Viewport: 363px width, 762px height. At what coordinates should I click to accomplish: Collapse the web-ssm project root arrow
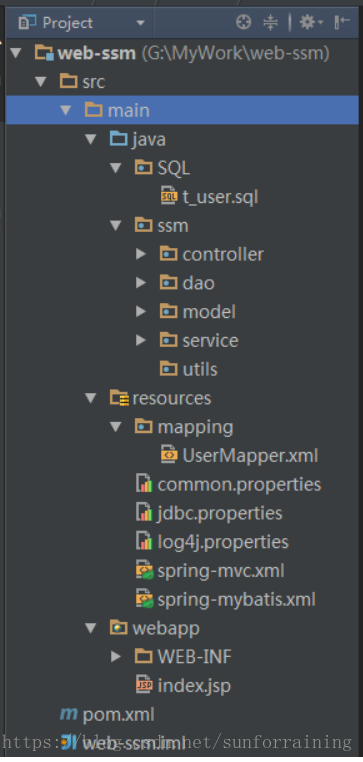16,53
